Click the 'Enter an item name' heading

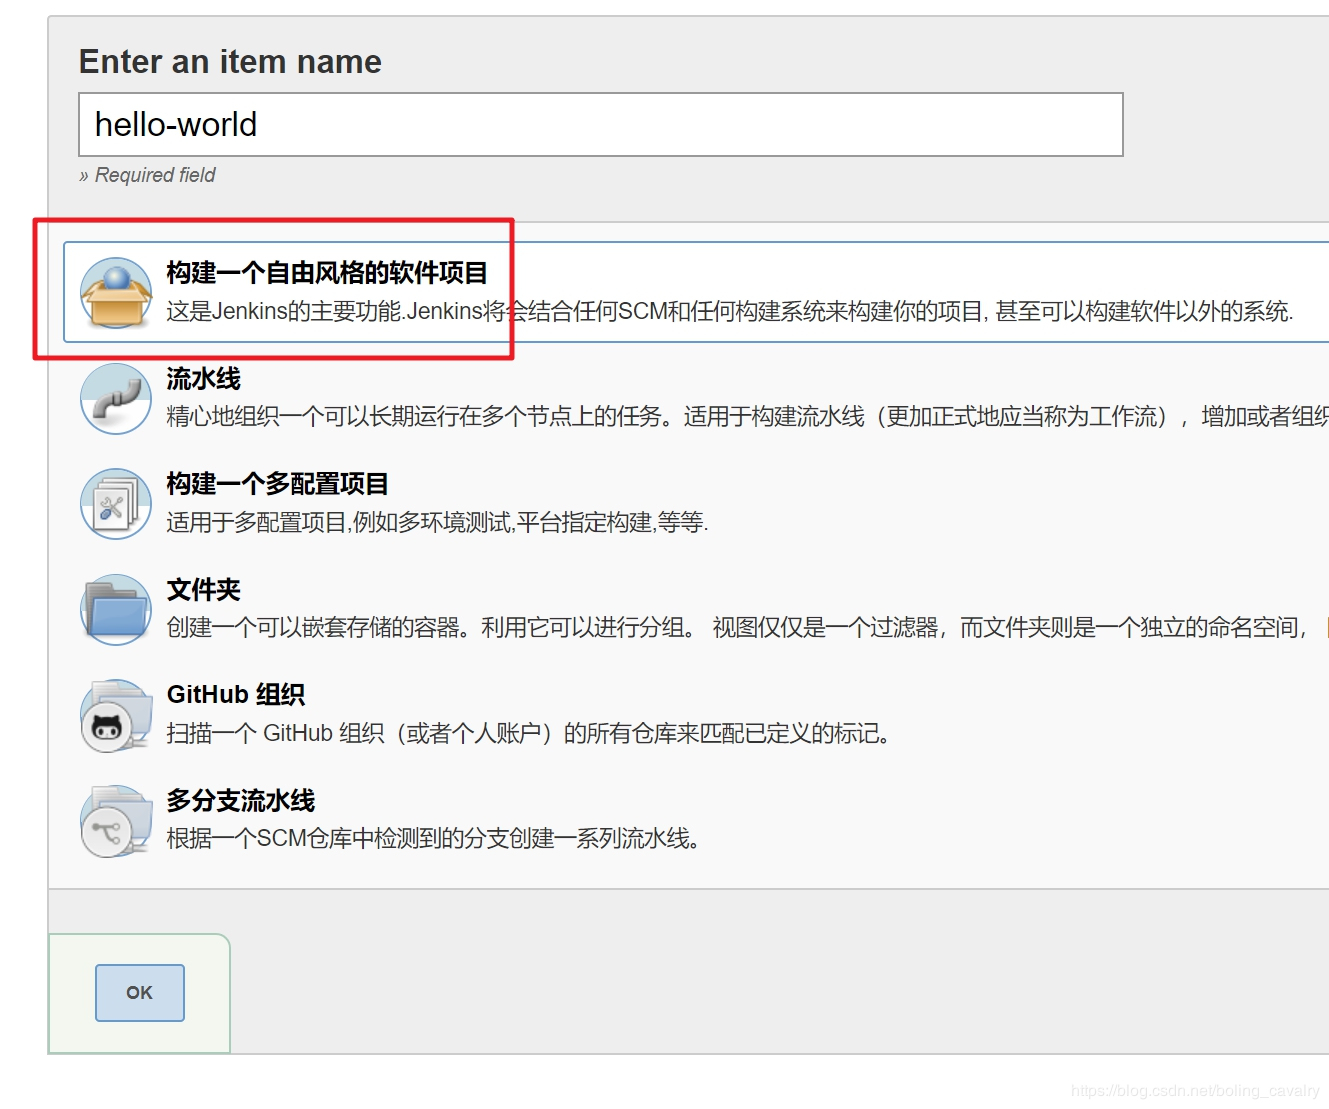pyautogui.click(x=230, y=62)
